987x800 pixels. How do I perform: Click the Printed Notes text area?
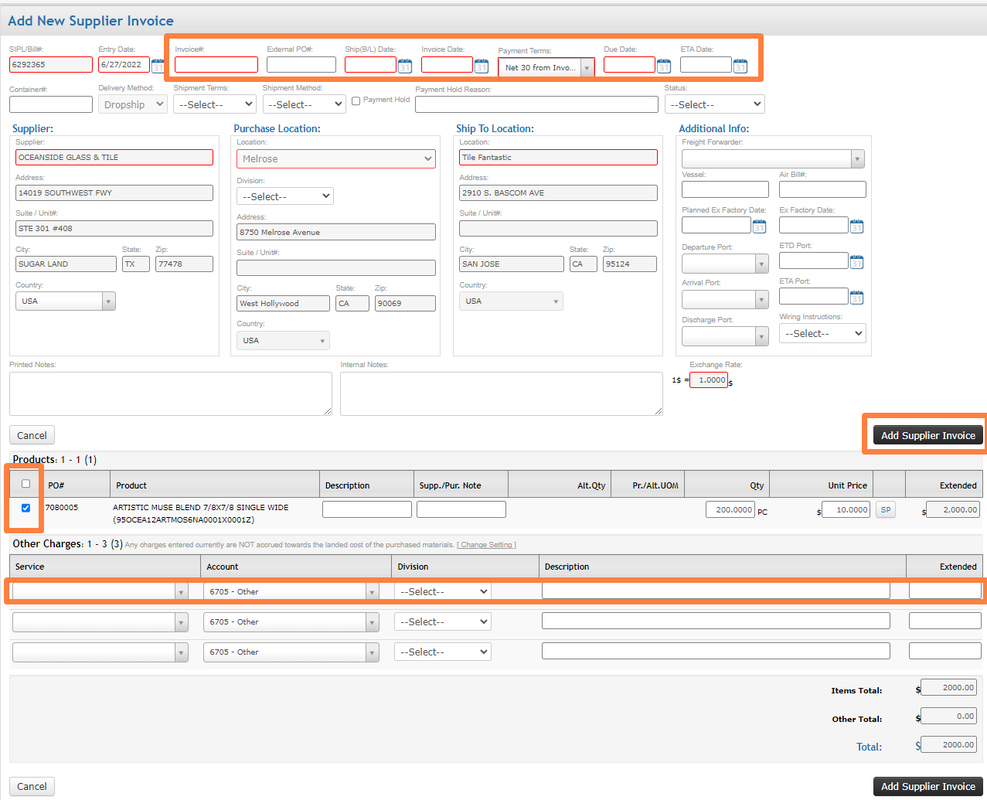coord(171,393)
